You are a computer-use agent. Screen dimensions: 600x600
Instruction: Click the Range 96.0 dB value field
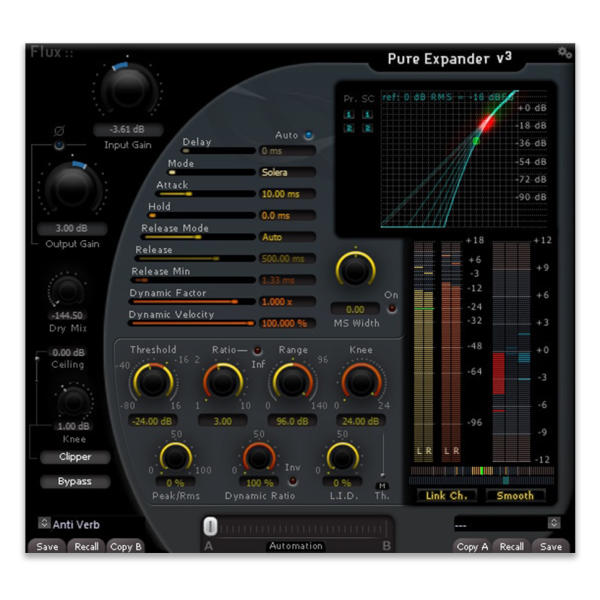click(x=292, y=421)
